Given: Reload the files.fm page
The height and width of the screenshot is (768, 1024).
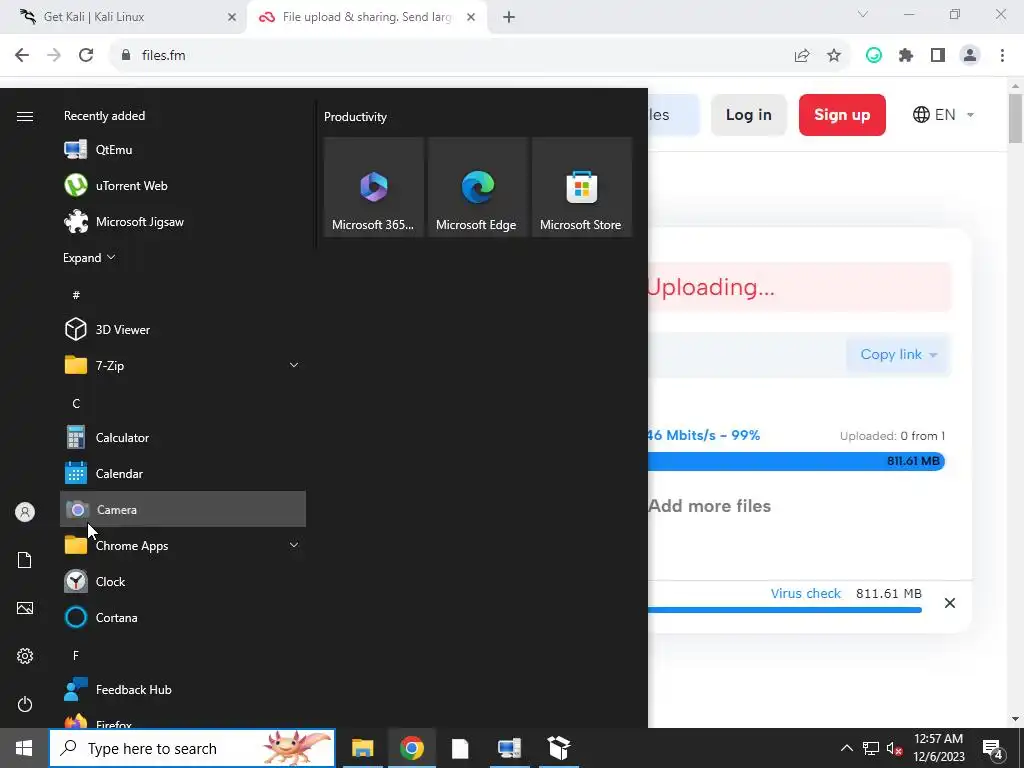Looking at the screenshot, I should coord(86,55).
